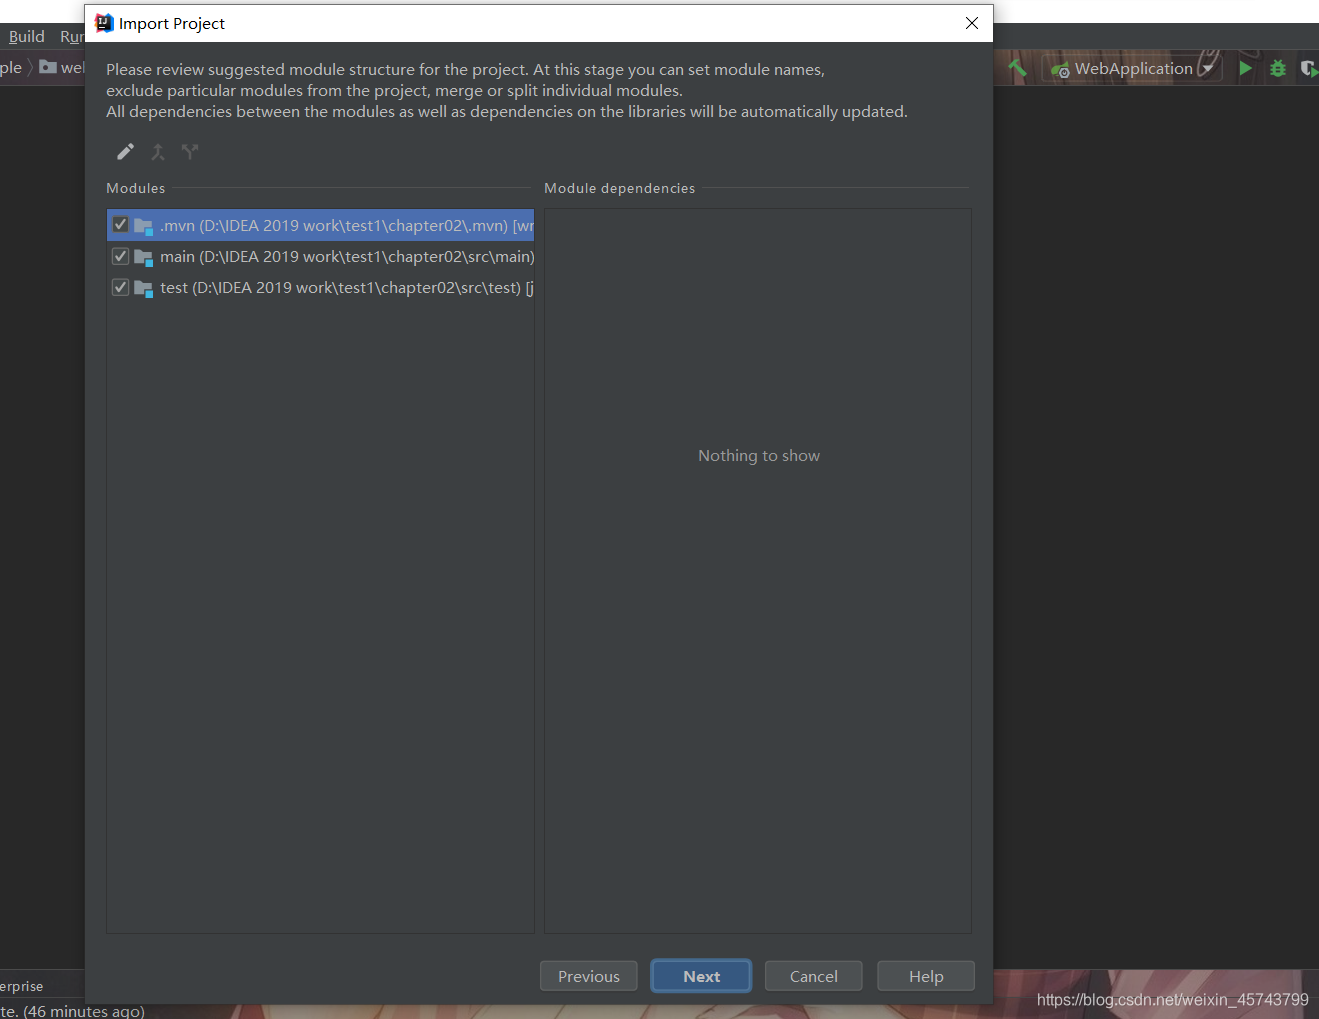Click the green Run arrow in IDE toolbar
The image size is (1319, 1019).
[x=1245, y=68]
